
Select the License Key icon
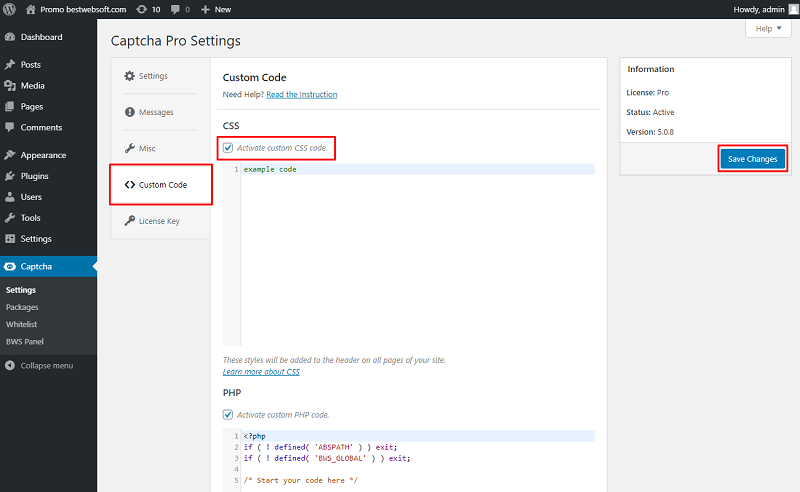click(130, 220)
